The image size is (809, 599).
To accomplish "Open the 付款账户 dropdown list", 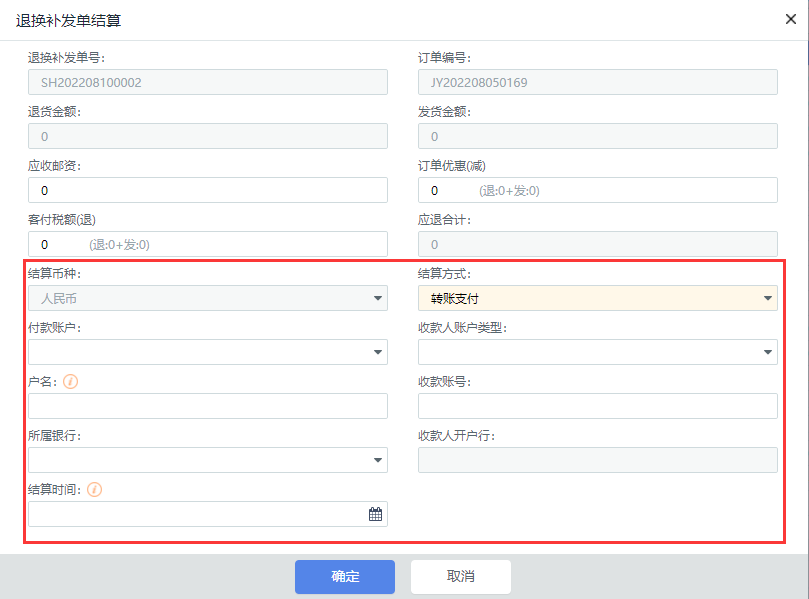I will tap(378, 352).
